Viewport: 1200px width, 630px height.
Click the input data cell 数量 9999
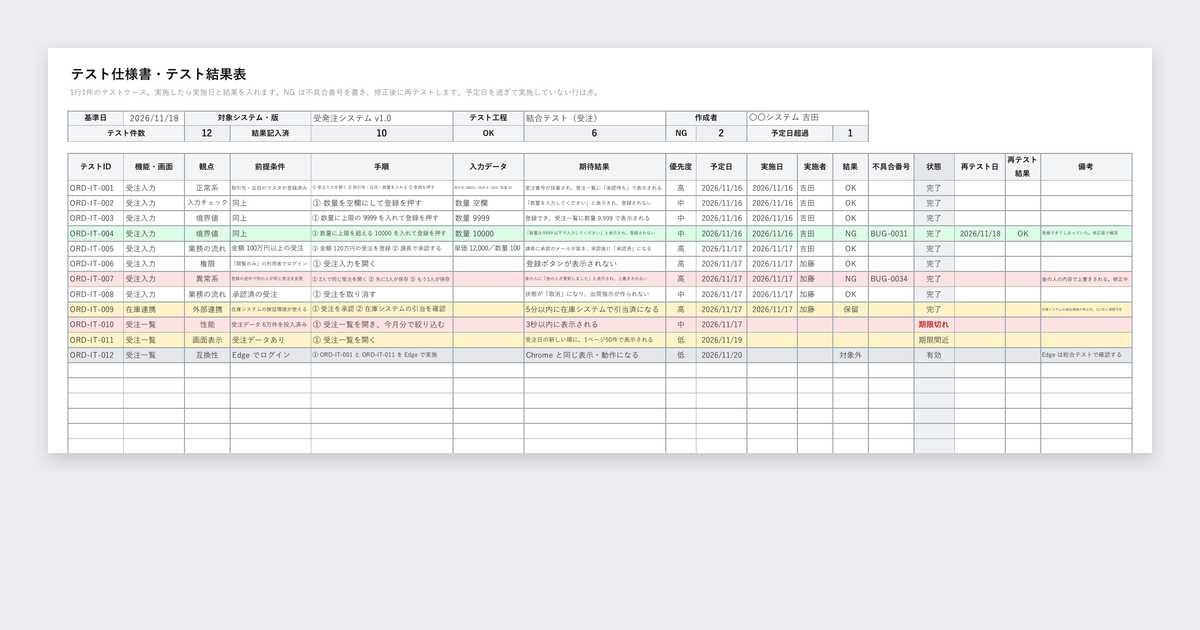coord(489,218)
